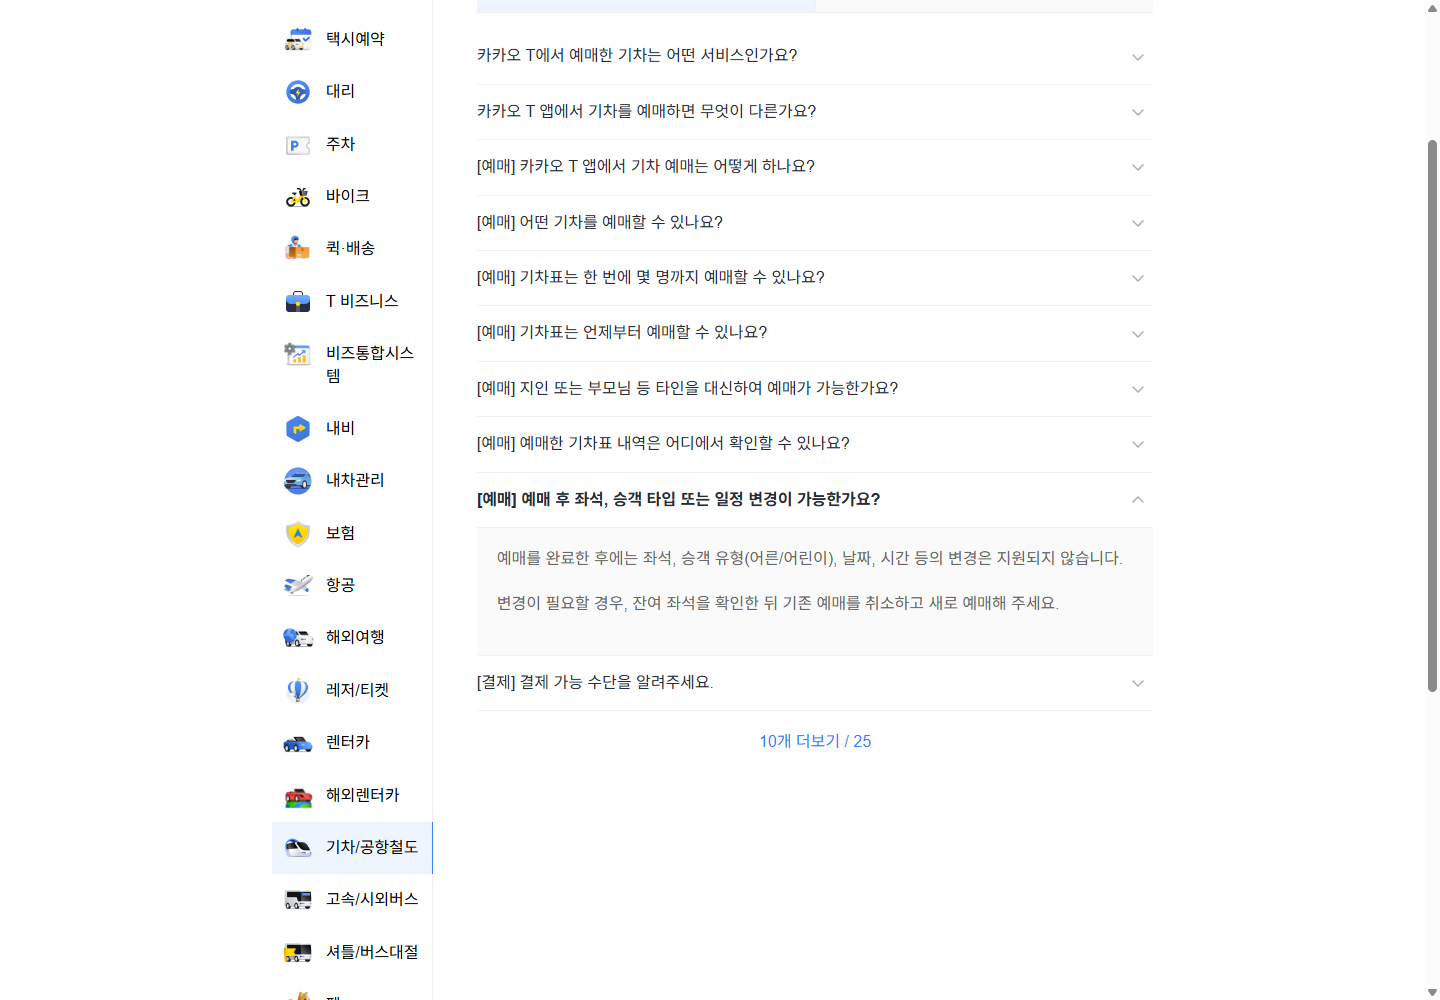Expand '언제부터 예매할 수 있나요?' chevron
Screen dimensions: 1440x1000
pos(1138,334)
